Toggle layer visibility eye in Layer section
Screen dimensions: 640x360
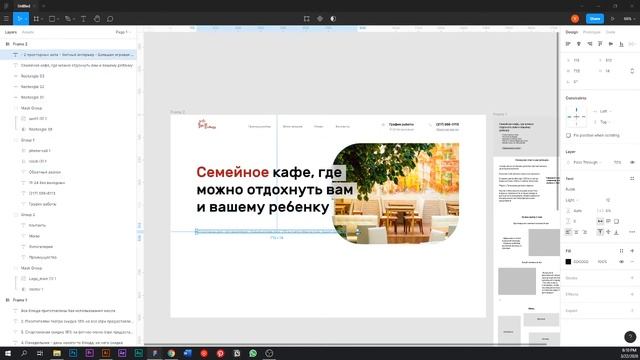[x=632, y=162]
